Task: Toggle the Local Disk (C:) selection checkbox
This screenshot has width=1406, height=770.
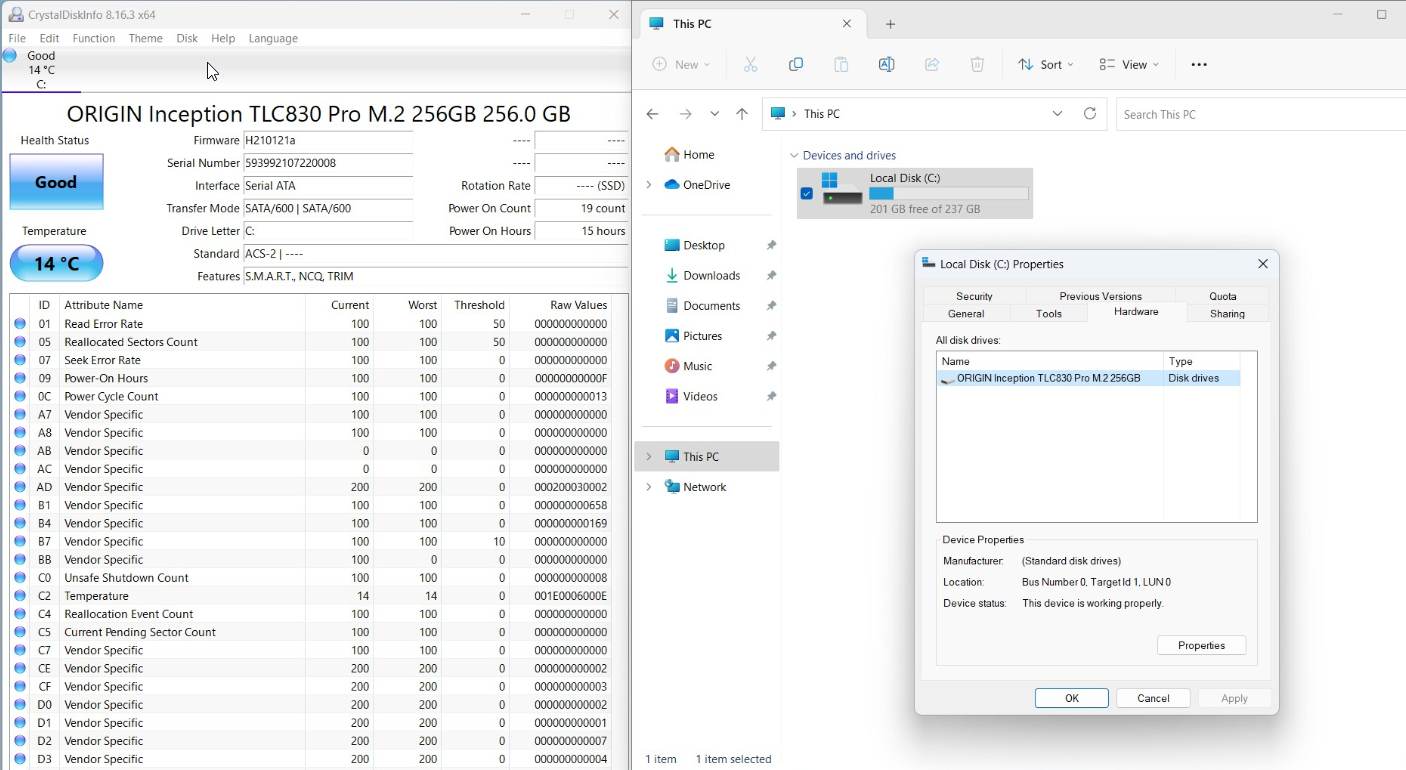Action: pos(807,194)
